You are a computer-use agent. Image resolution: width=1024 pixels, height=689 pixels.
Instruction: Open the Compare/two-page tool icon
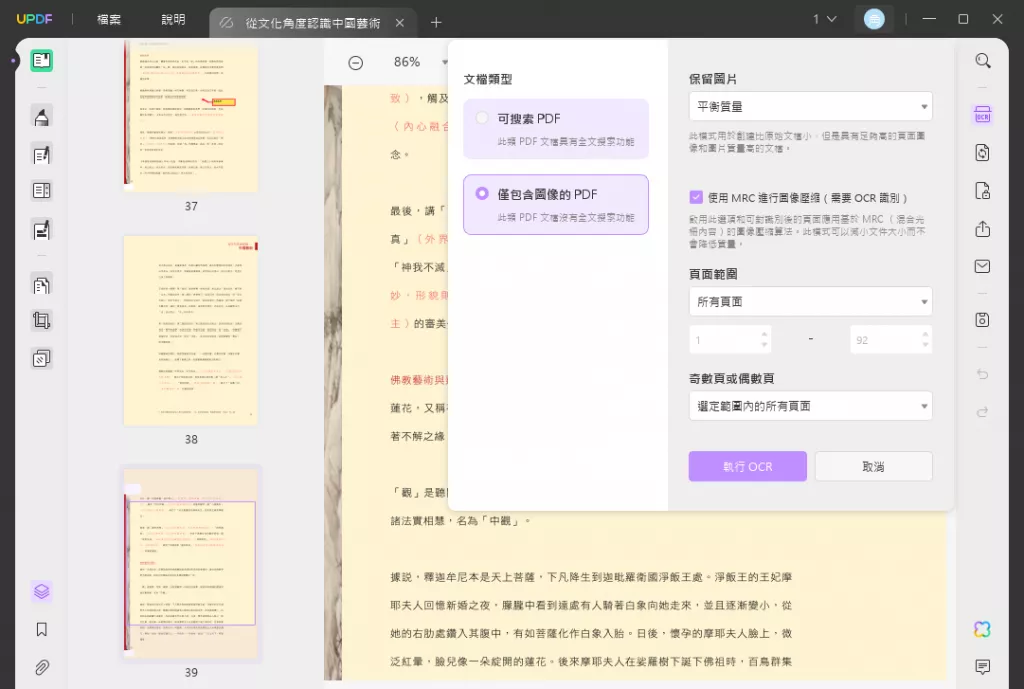(42, 191)
